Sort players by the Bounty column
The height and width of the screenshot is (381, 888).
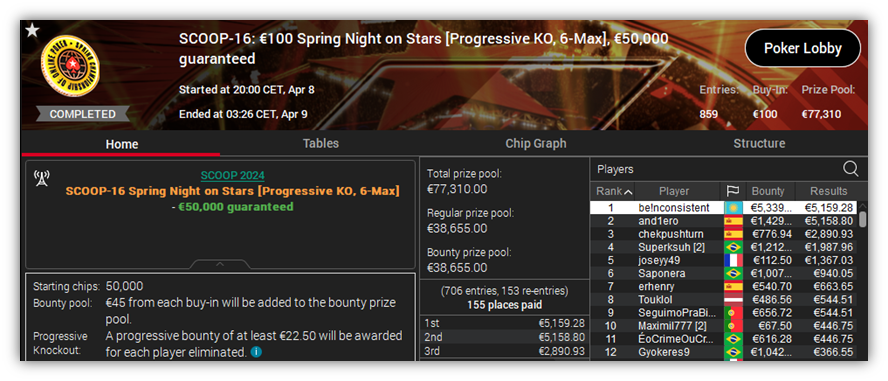tap(768, 191)
